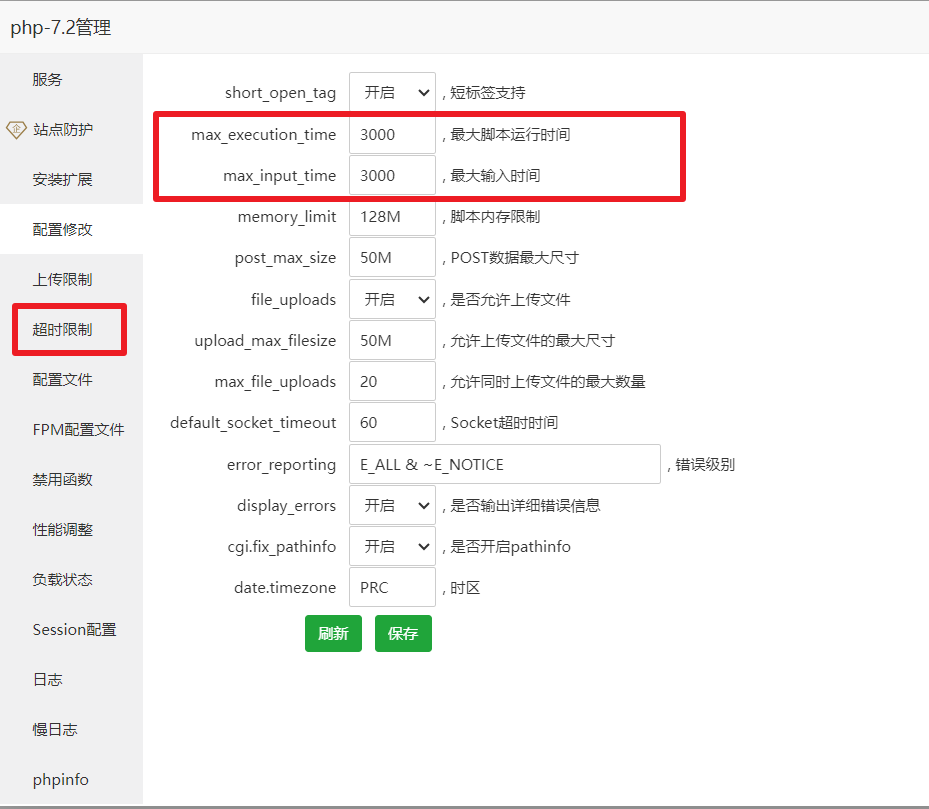Screen dimensions: 929x809
Task: Click the date.timezone input field
Action: click(x=392, y=588)
